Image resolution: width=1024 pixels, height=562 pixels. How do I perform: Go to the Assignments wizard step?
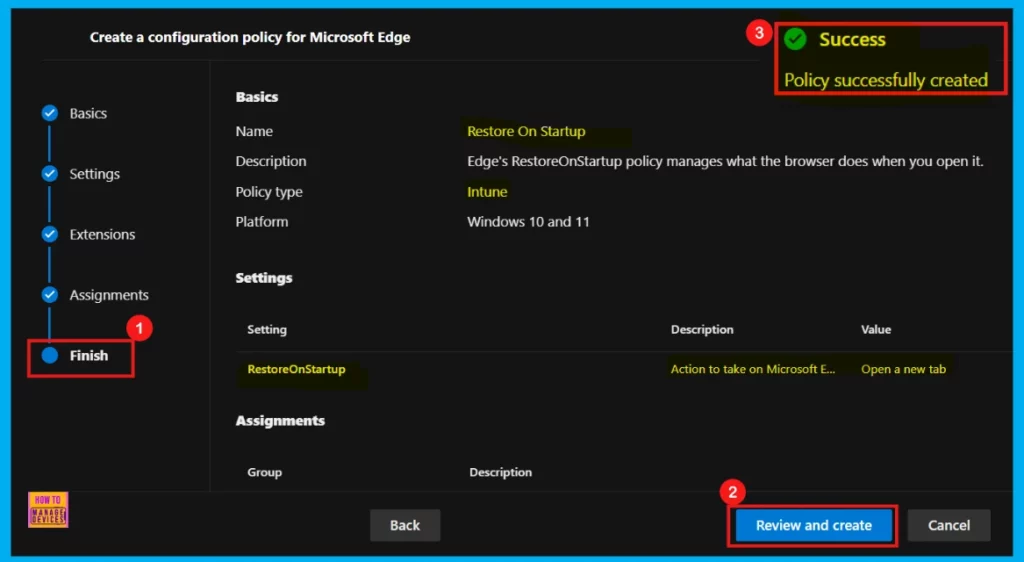[x=109, y=295]
